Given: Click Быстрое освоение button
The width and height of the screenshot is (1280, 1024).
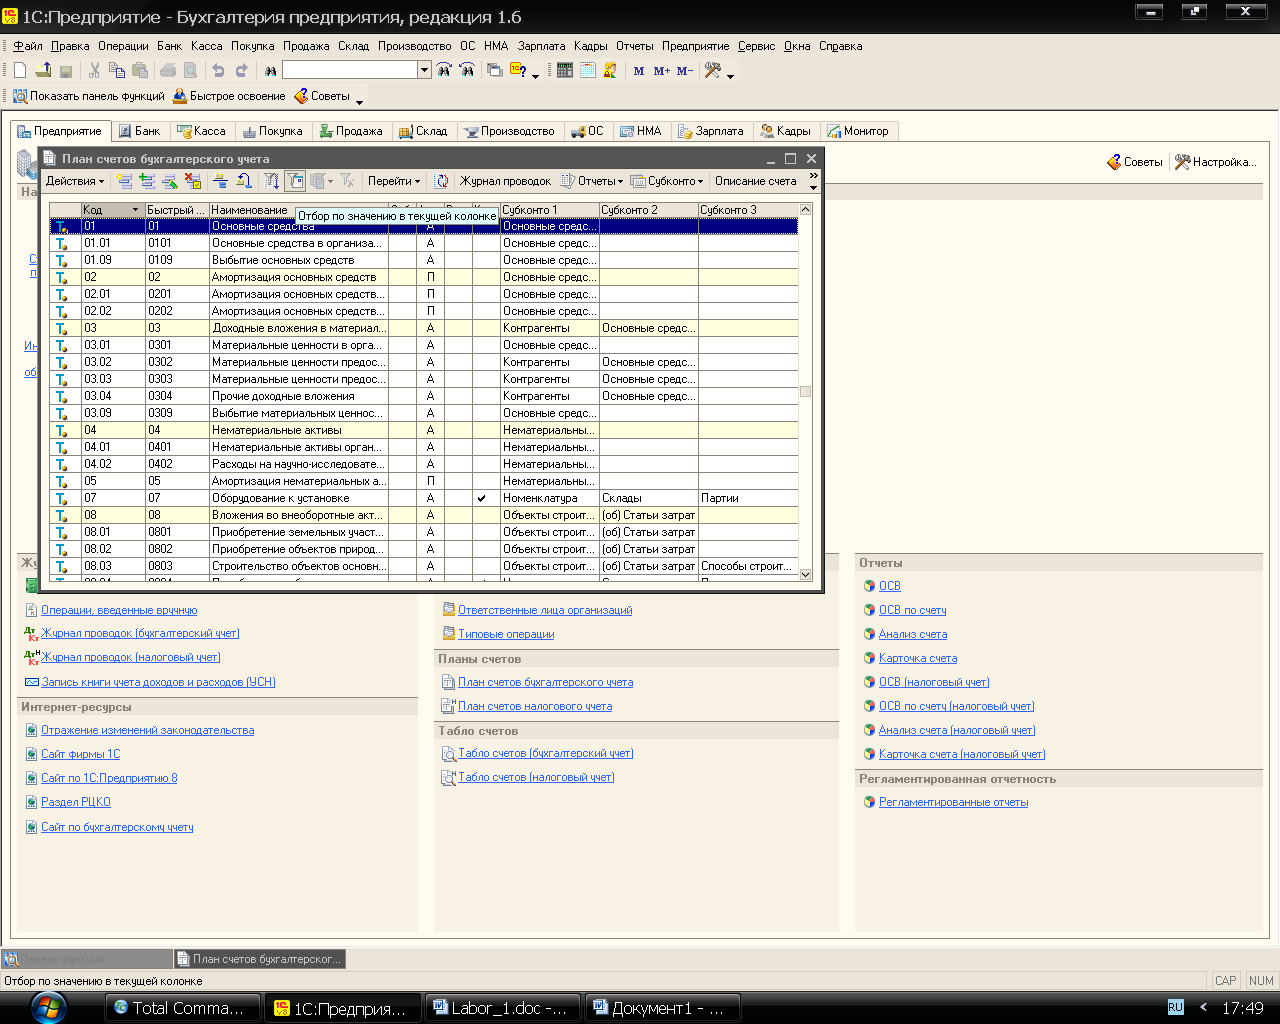Looking at the screenshot, I should 229,96.
